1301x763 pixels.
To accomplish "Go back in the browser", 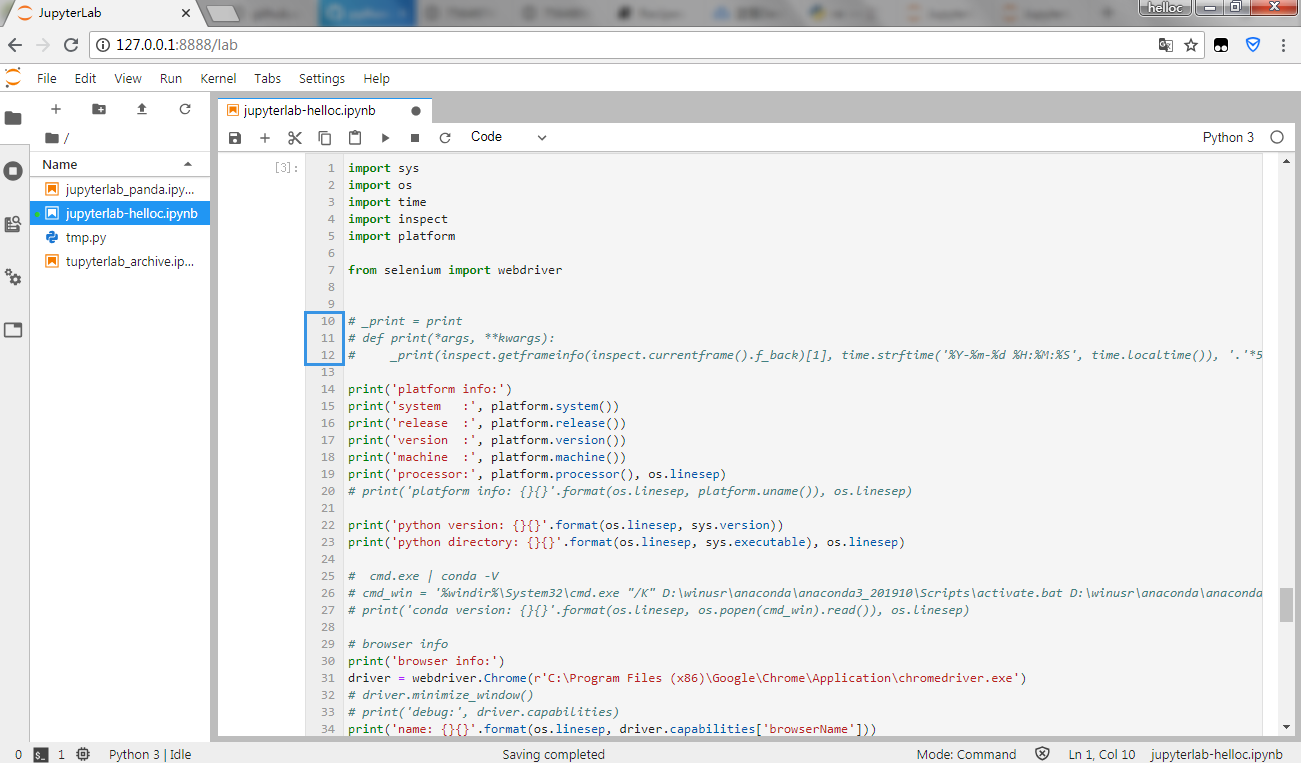I will click(15, 45).
